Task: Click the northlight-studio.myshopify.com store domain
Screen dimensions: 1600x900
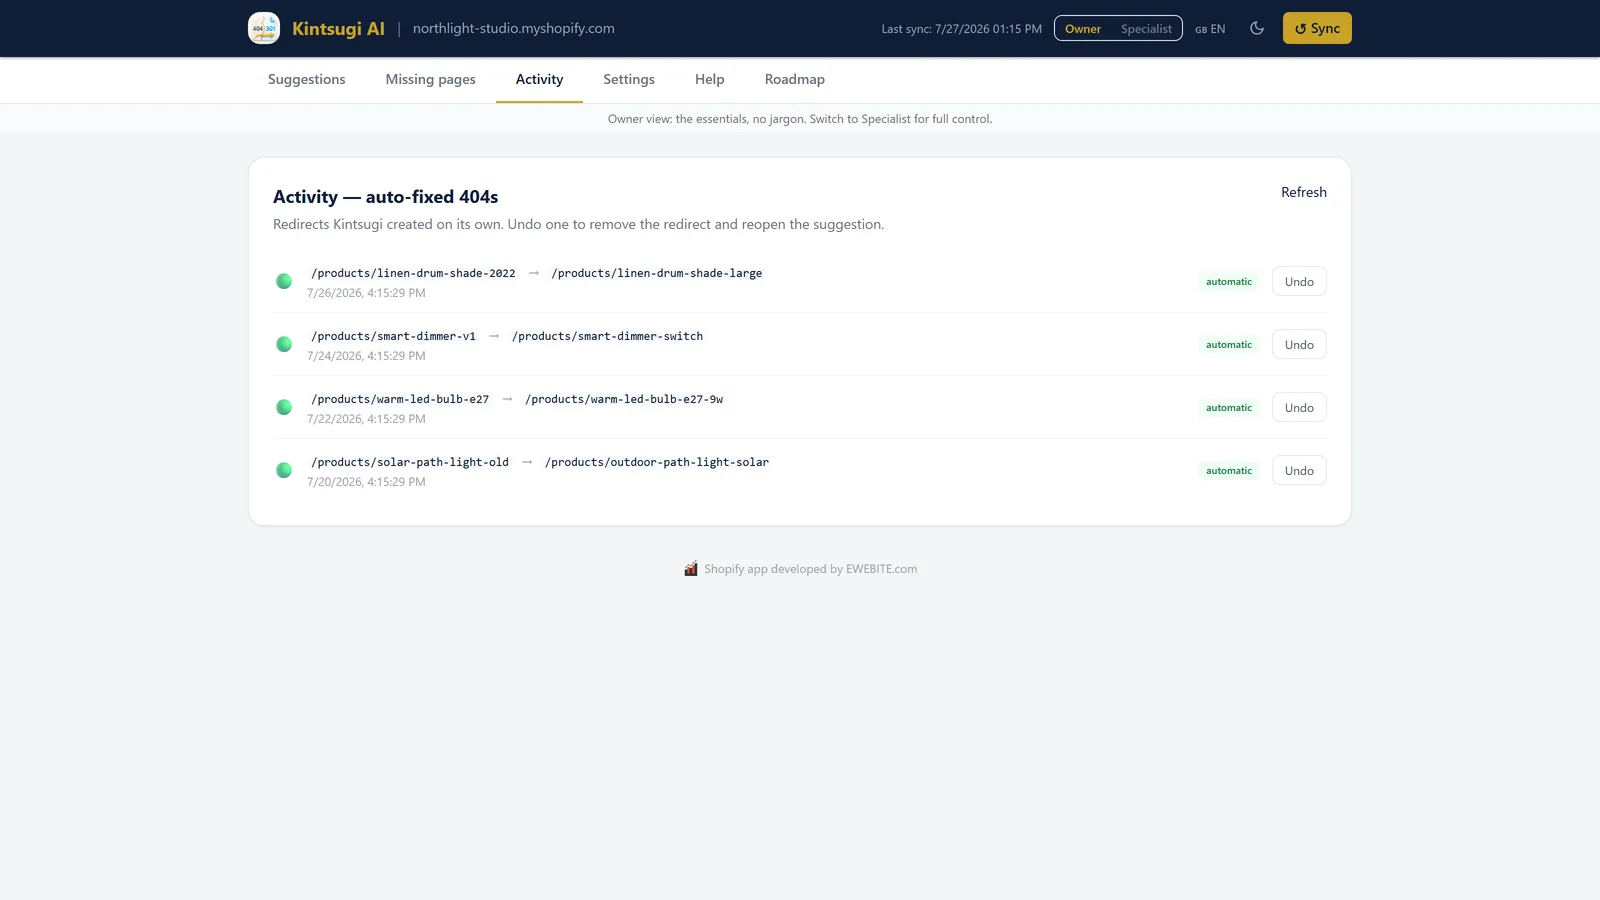Action: tap(514, 28)
